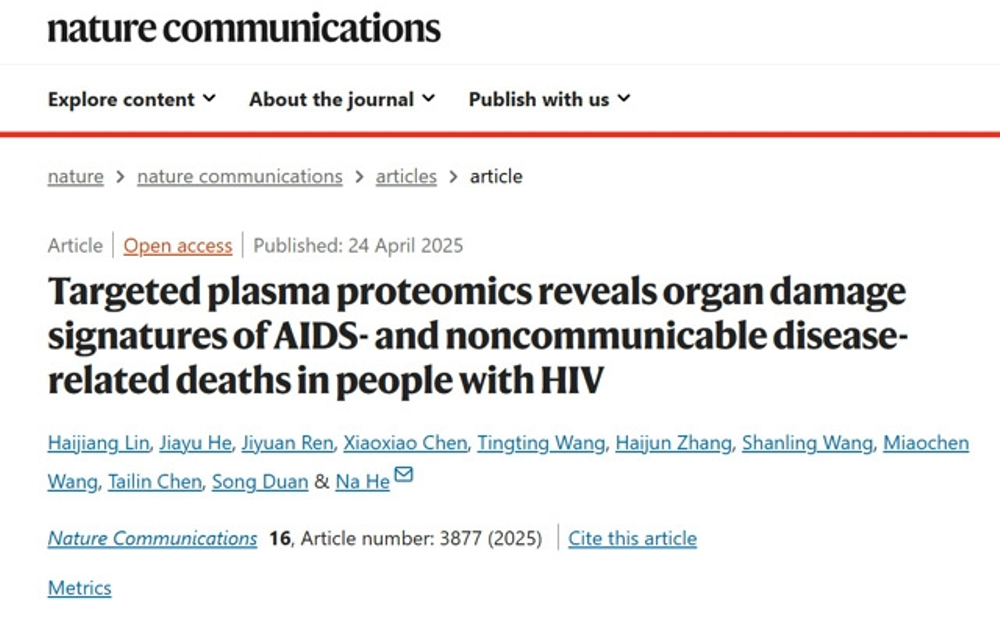Click the Cite this article link
1000x623 pixels.
[633, 538]
